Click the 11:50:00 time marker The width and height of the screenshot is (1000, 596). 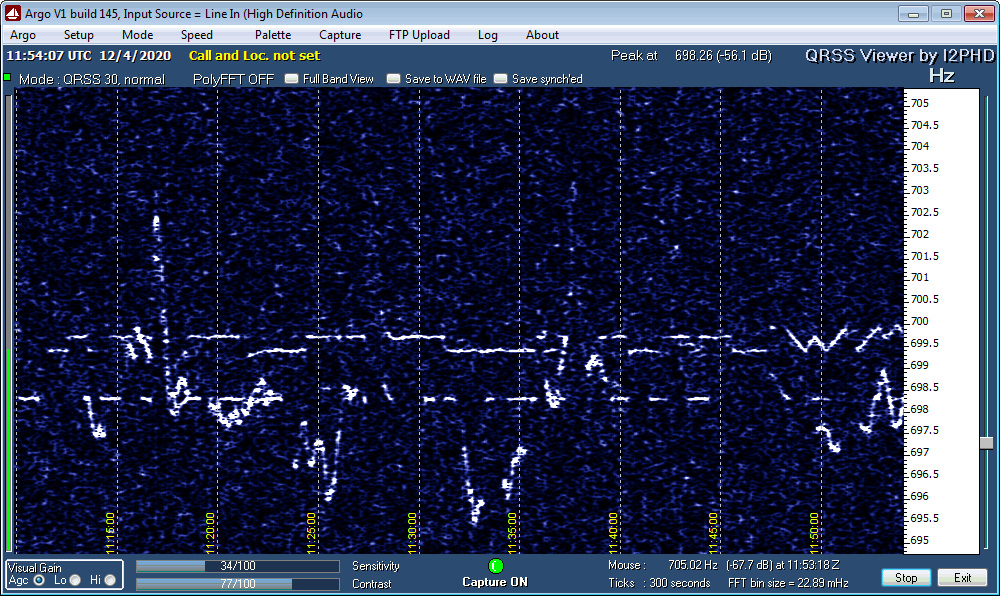tap(814, 533)
